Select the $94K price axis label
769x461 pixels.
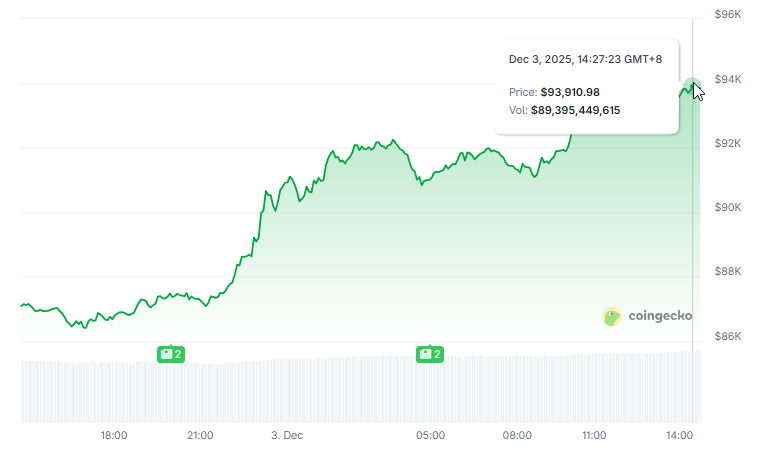727,79
